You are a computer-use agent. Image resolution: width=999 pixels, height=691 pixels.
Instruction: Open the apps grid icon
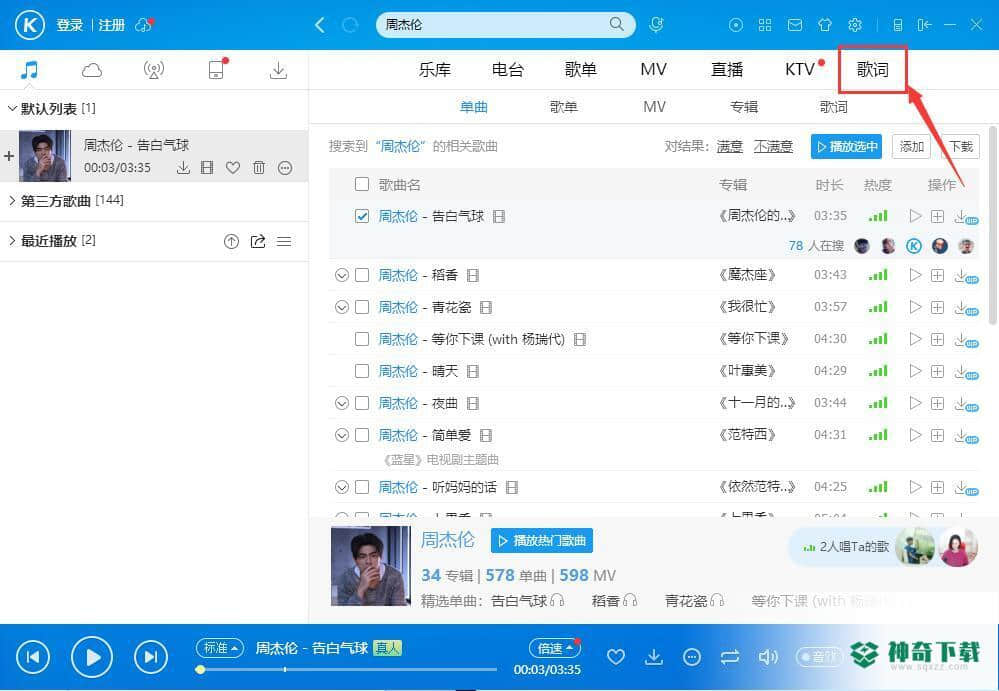(765, 25)
